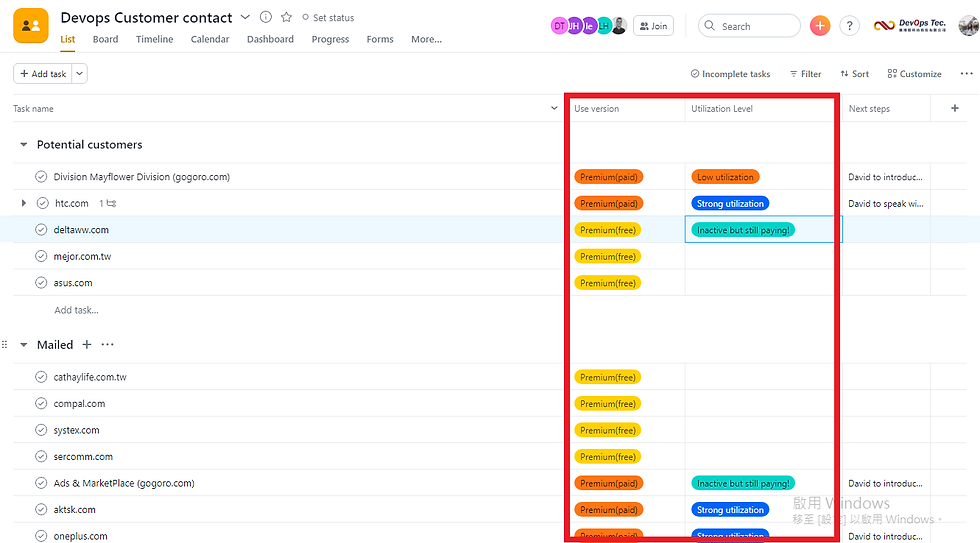The width and height of the screenshot is (980, 543).
Task: Switch to the Progress tab
Action: [330, 39]
